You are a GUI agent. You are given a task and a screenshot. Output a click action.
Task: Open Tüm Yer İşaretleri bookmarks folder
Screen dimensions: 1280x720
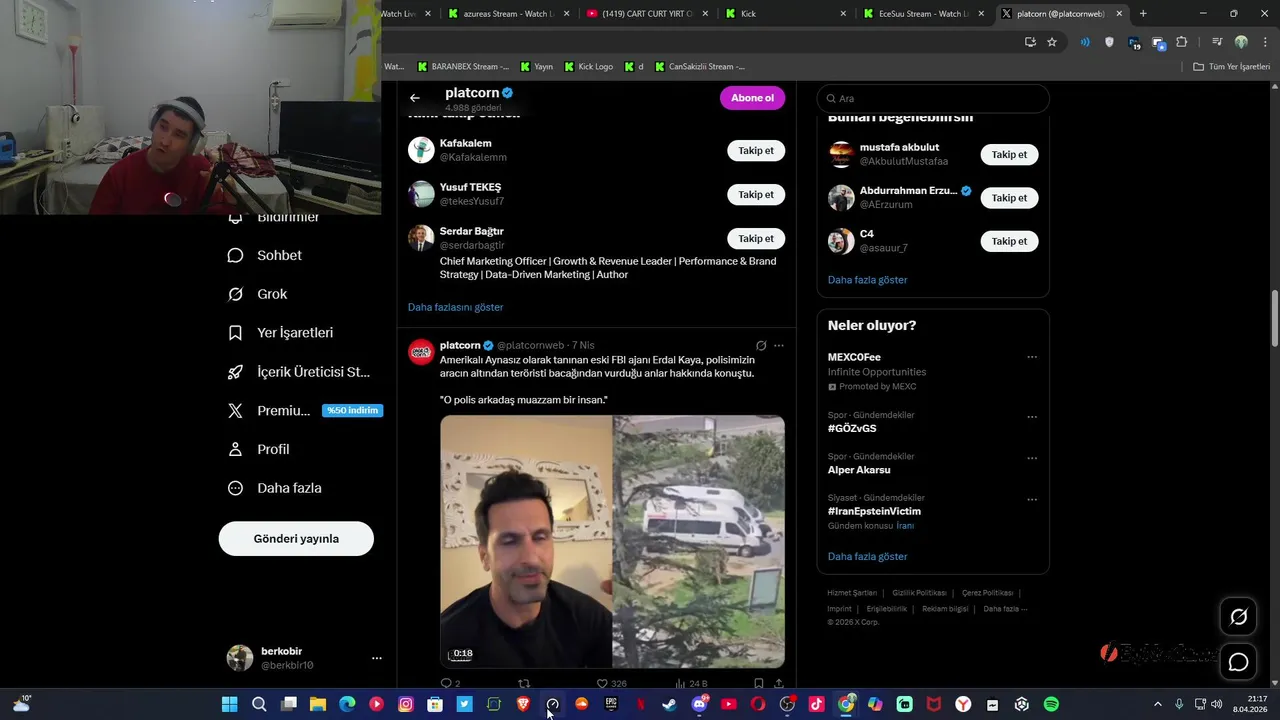[x=1232, y=67]
